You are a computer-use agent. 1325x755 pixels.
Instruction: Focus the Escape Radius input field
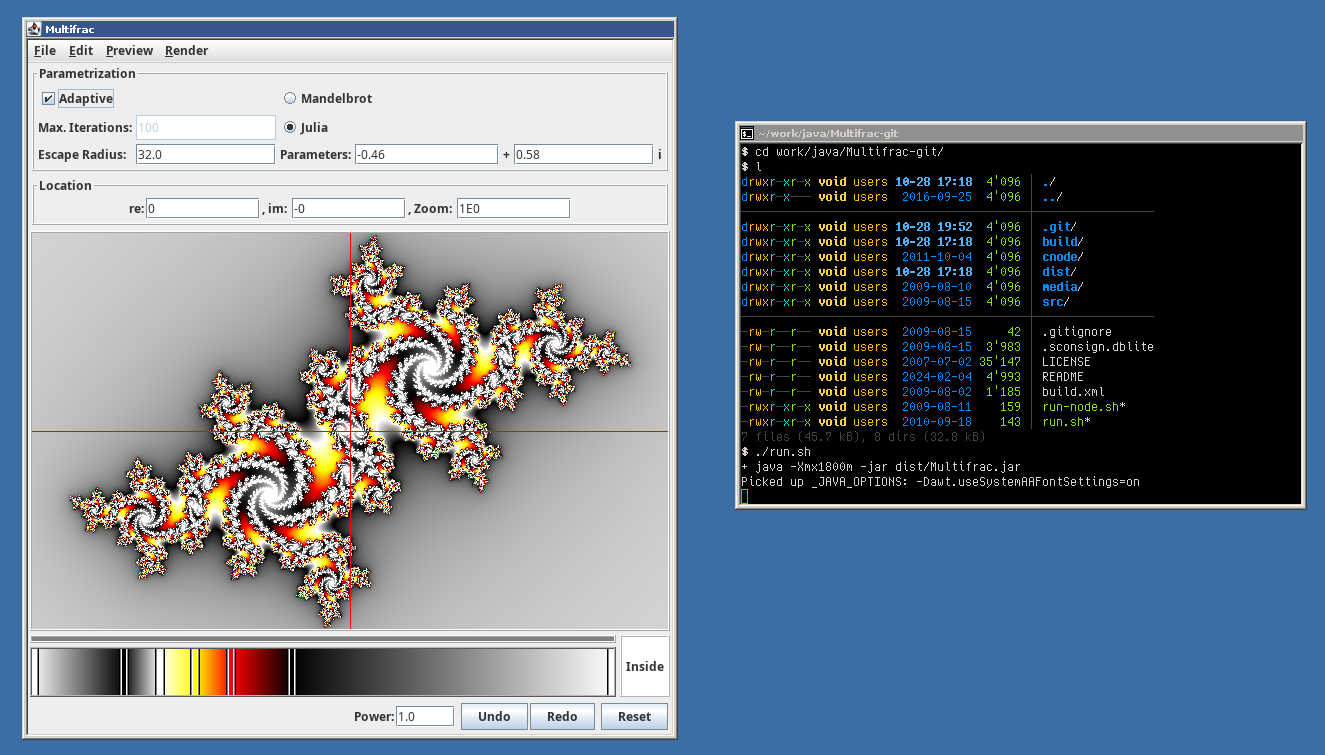tap(204, 155)
